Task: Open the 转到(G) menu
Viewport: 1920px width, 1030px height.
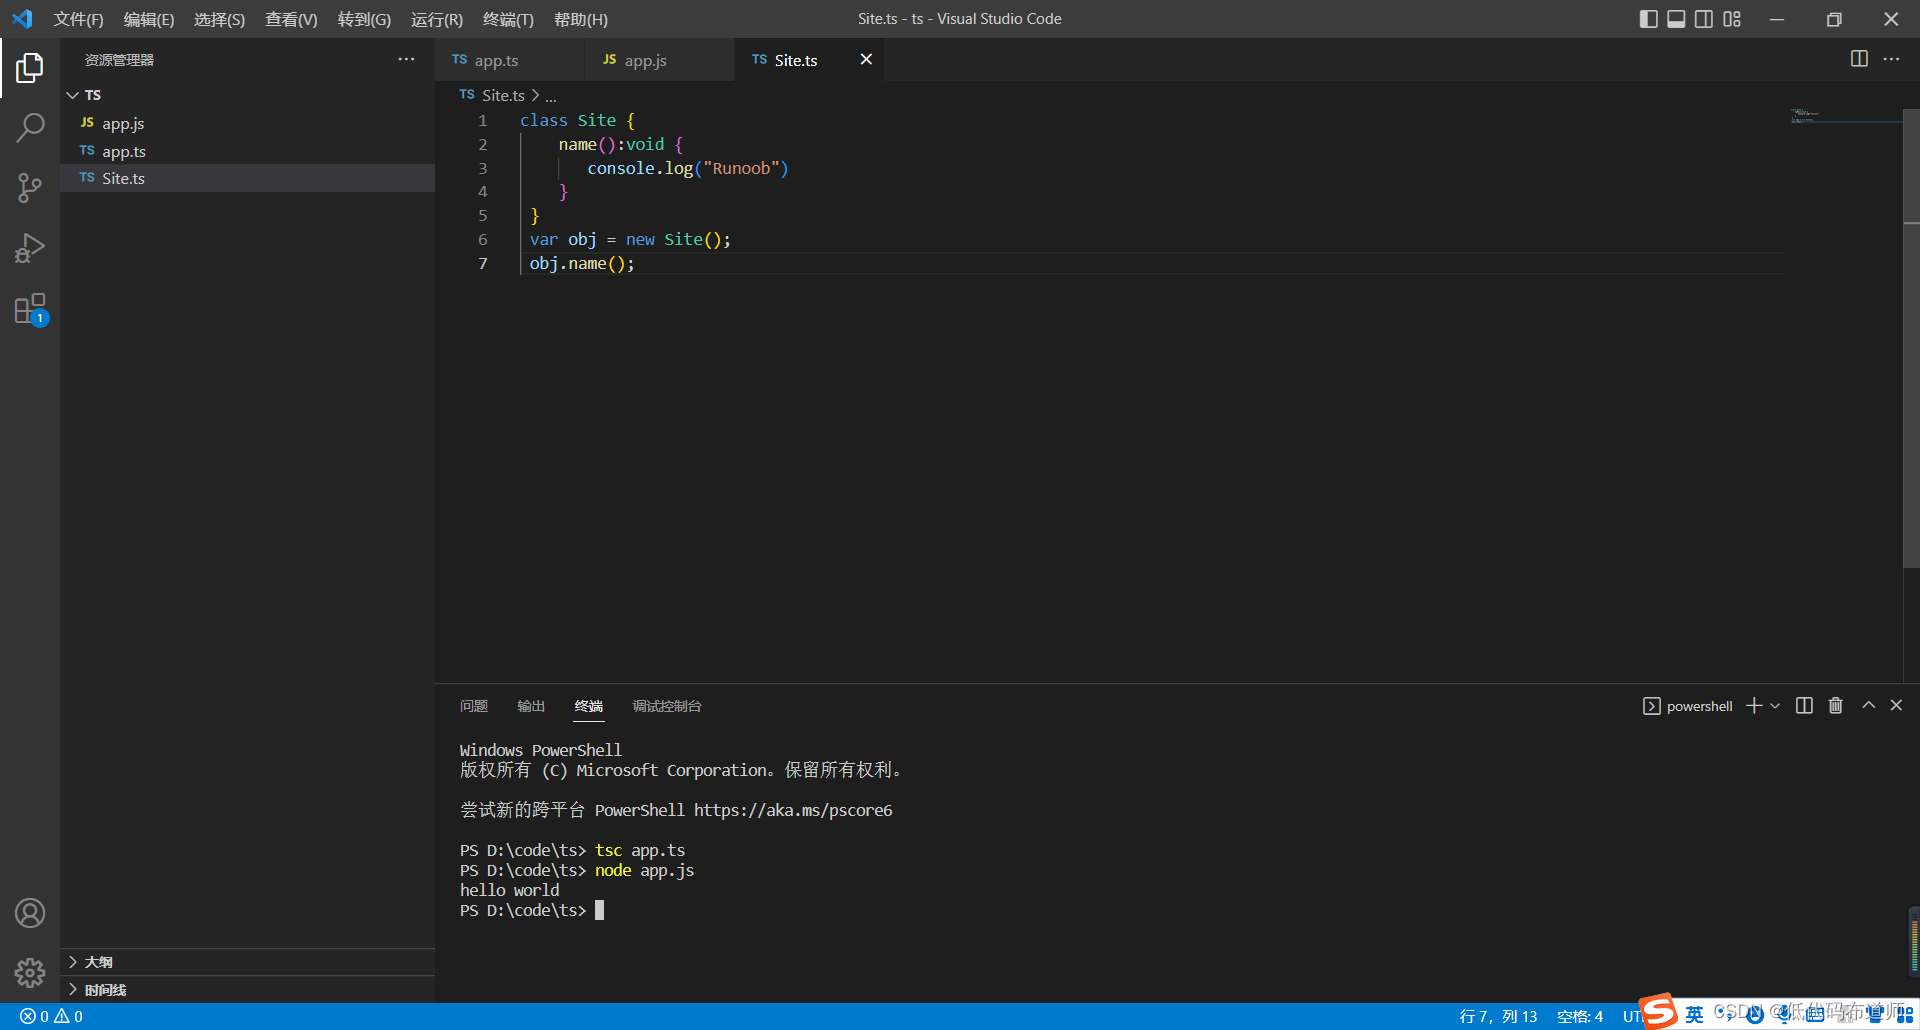Action: tap(364, 19)
